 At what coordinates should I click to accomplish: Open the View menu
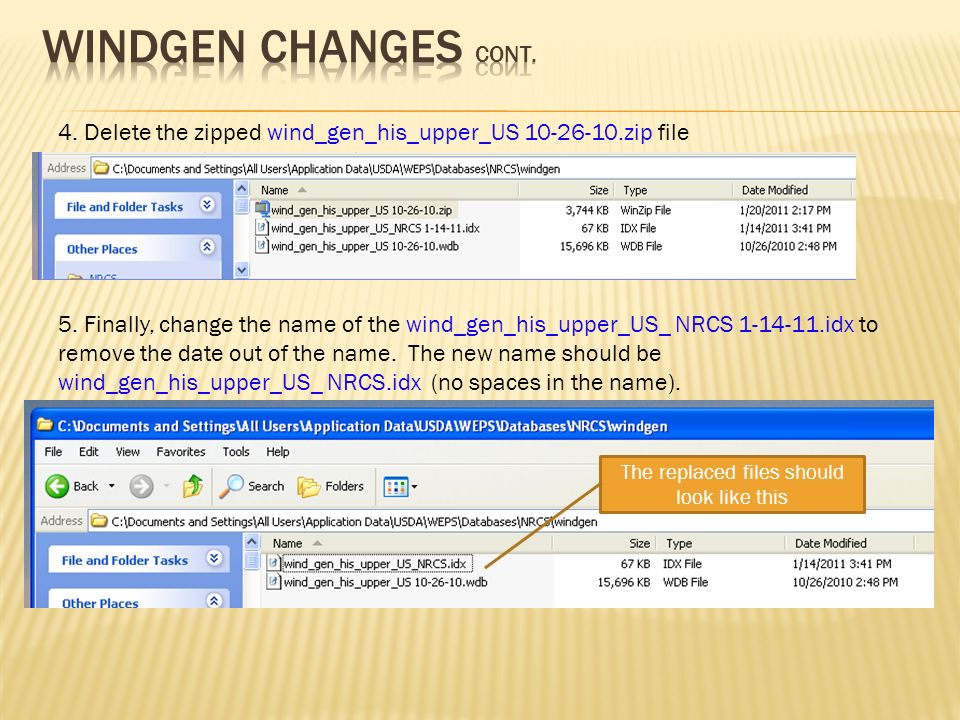pos(127,452)
